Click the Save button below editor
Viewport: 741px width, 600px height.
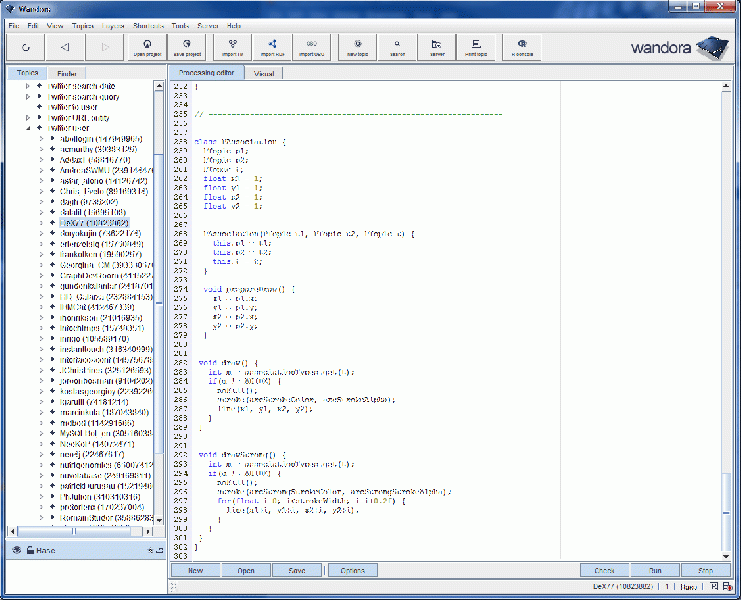297,570
